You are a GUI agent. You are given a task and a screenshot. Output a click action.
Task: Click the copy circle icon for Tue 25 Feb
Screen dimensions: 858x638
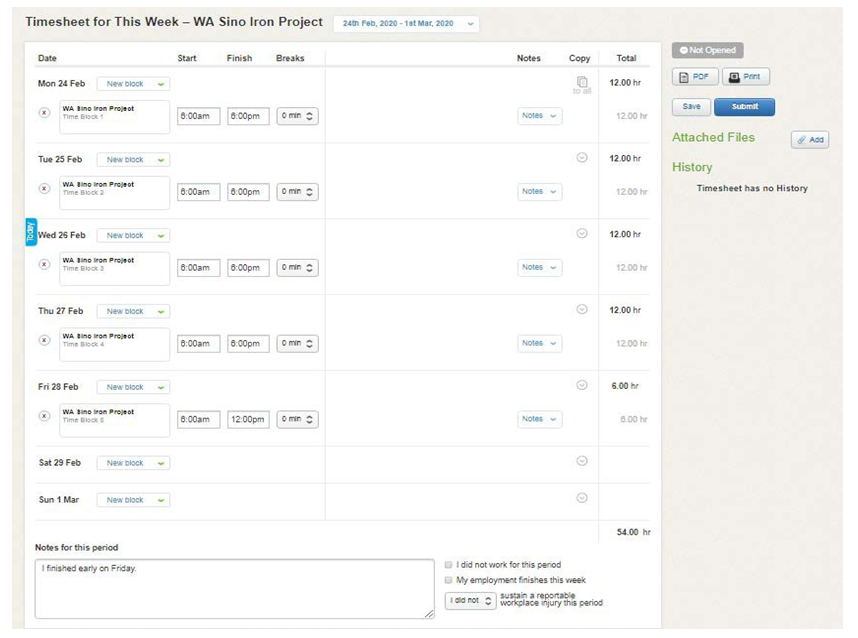[x=582, y=158]
